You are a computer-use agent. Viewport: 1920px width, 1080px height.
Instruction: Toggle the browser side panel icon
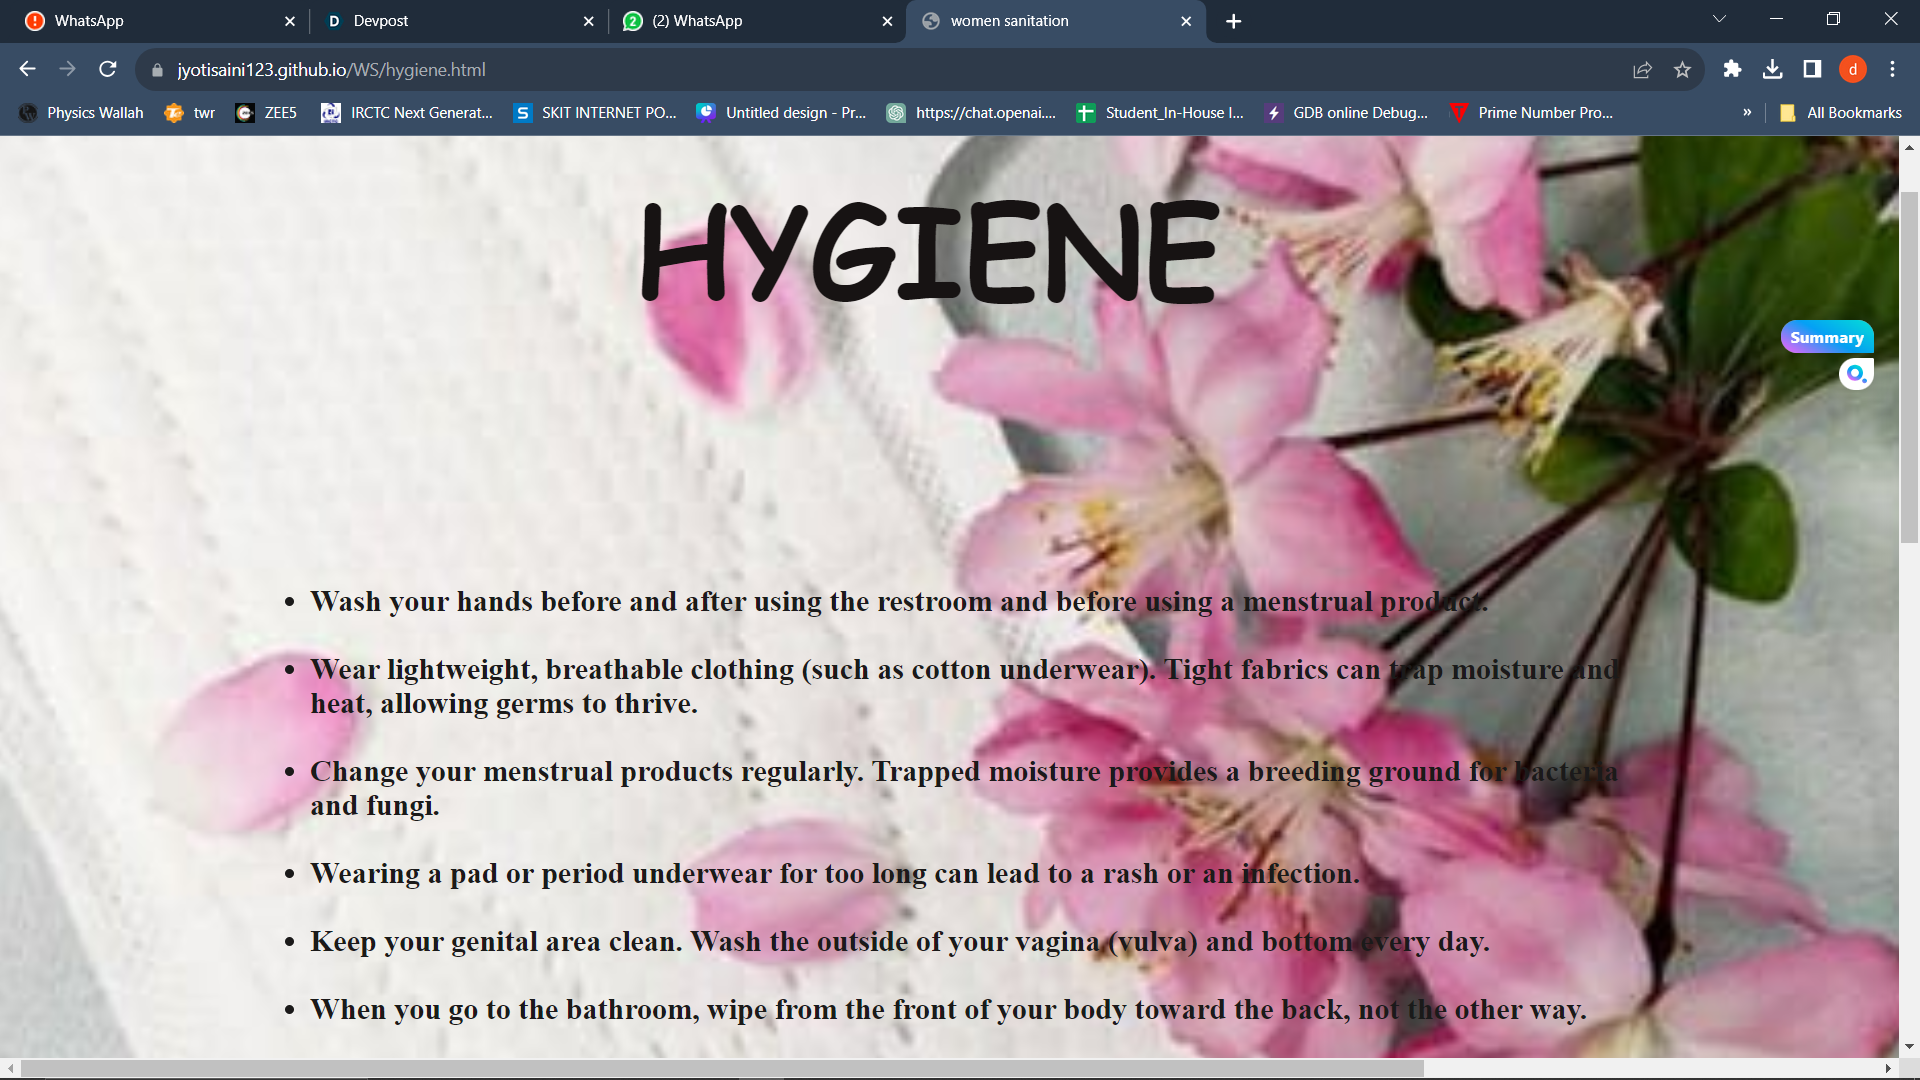(1812, 69)
